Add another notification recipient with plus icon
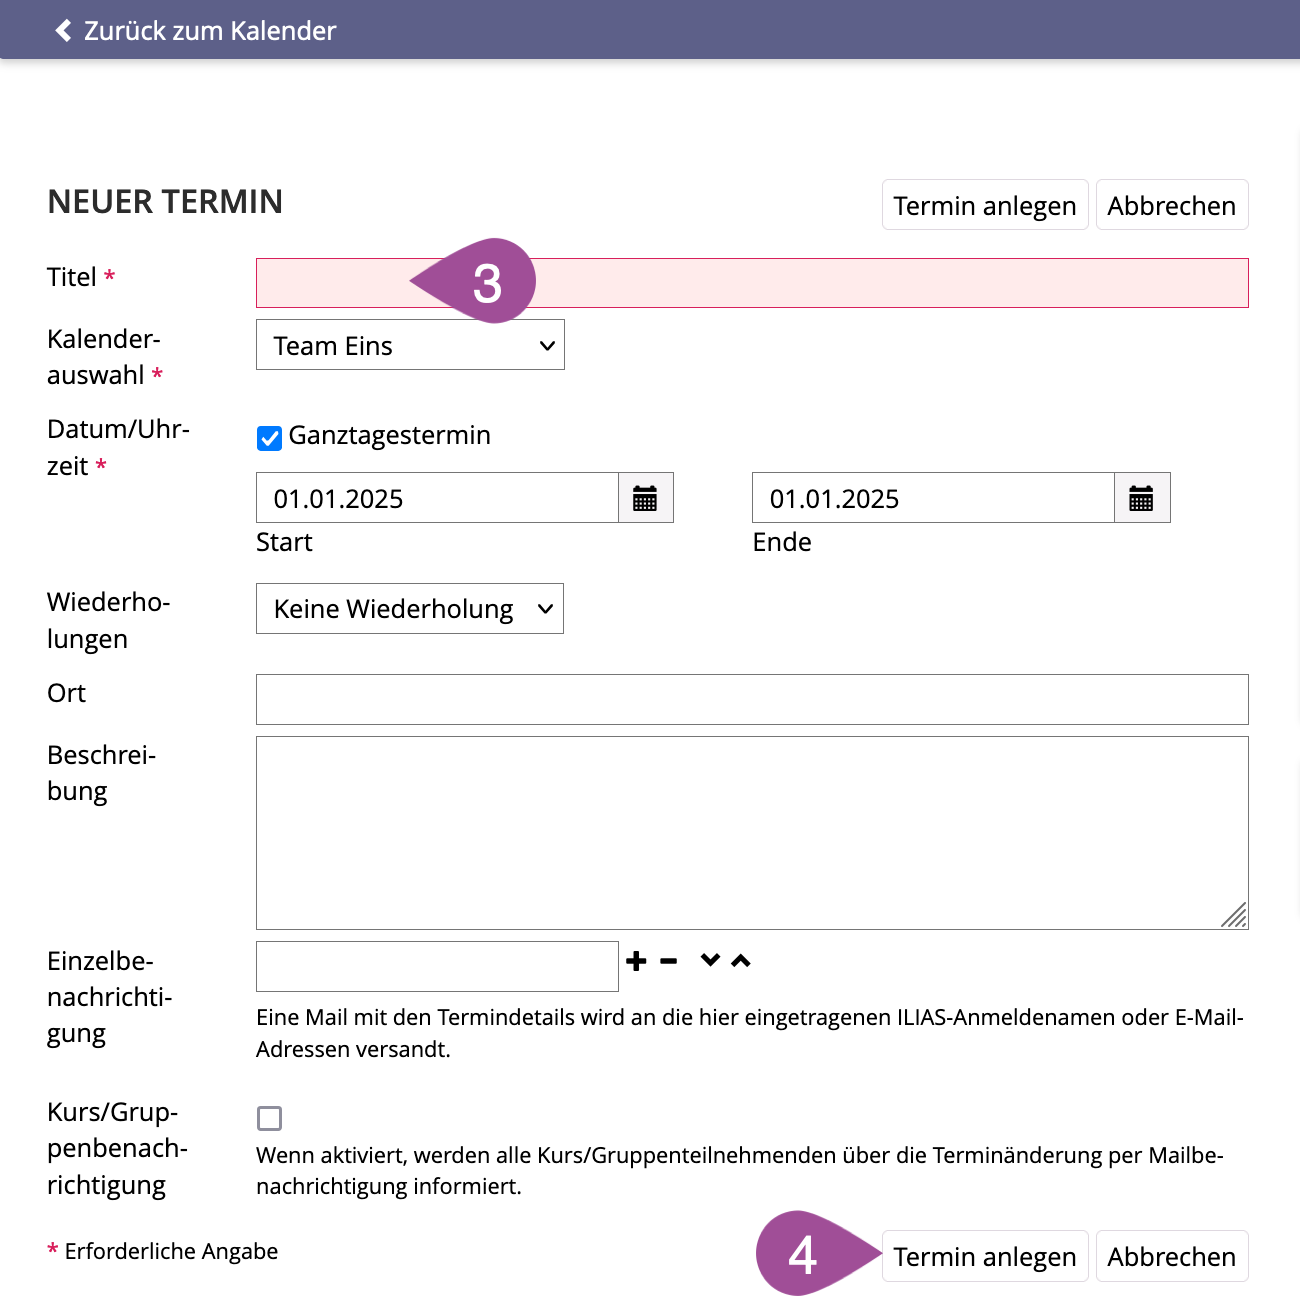 click(x=636, y=961)
